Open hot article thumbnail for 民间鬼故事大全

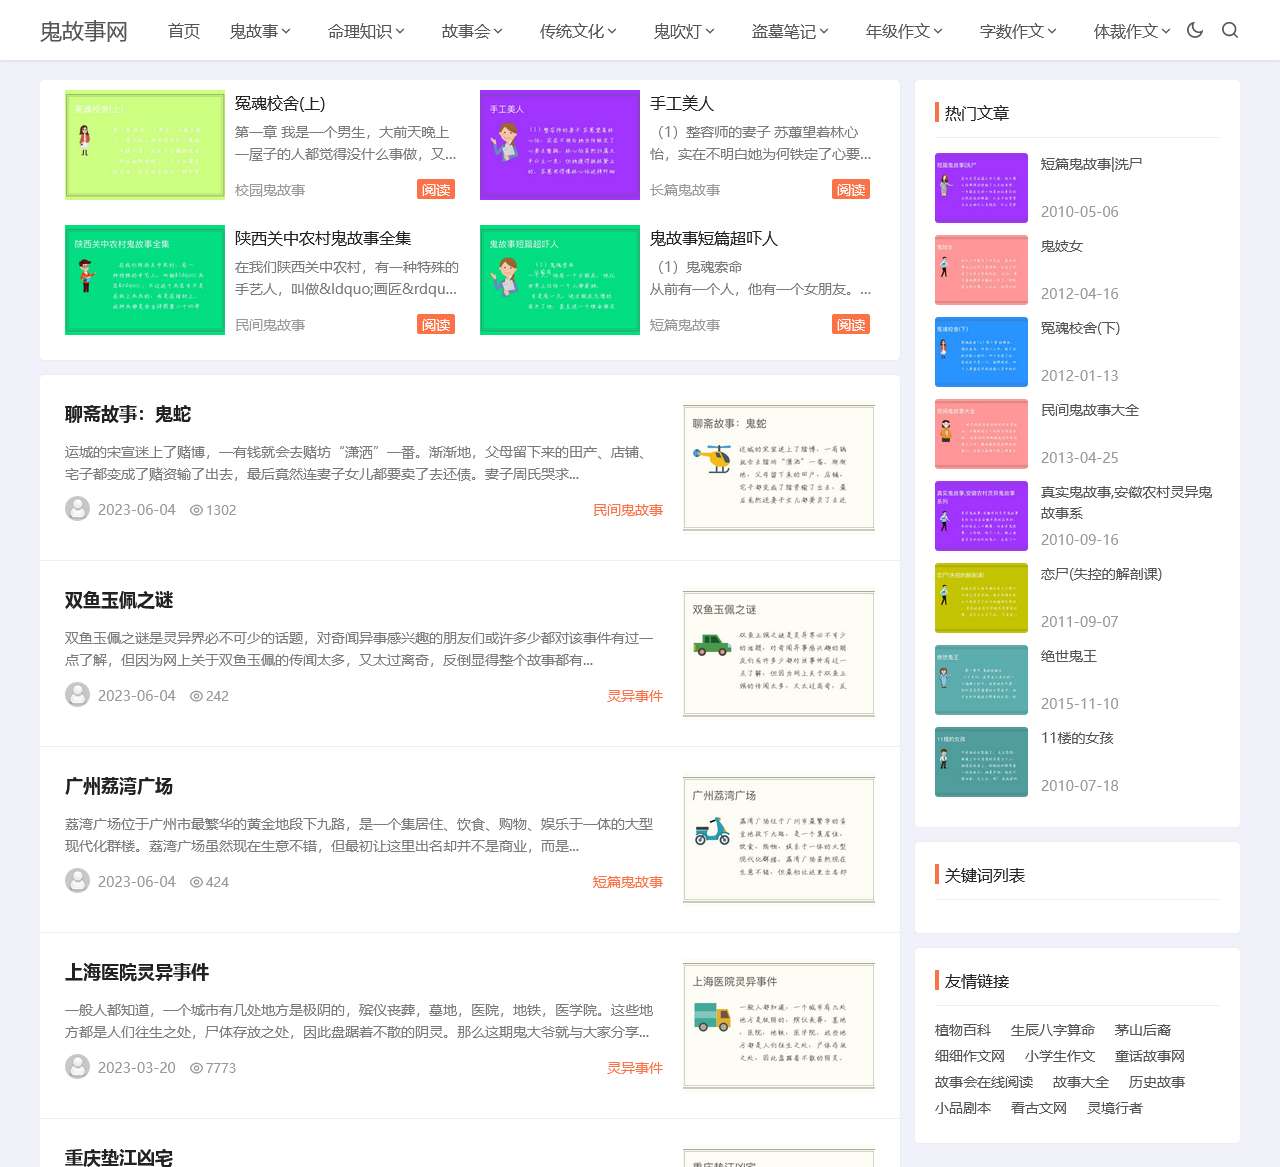[981, 434]
